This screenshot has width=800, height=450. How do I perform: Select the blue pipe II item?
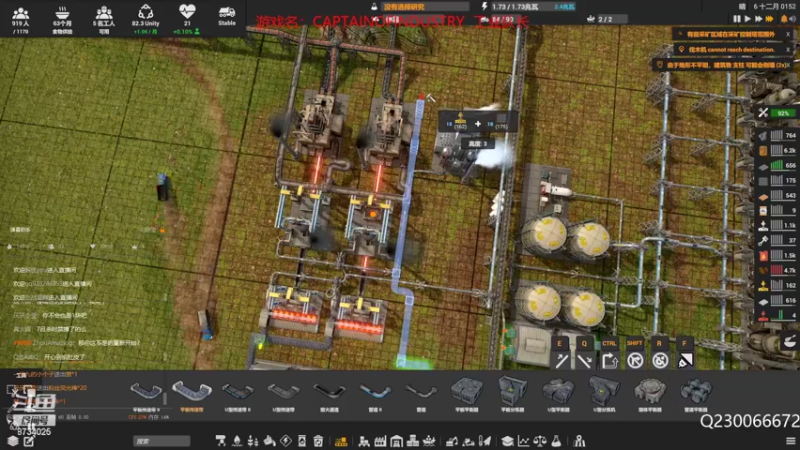point(376,395)
